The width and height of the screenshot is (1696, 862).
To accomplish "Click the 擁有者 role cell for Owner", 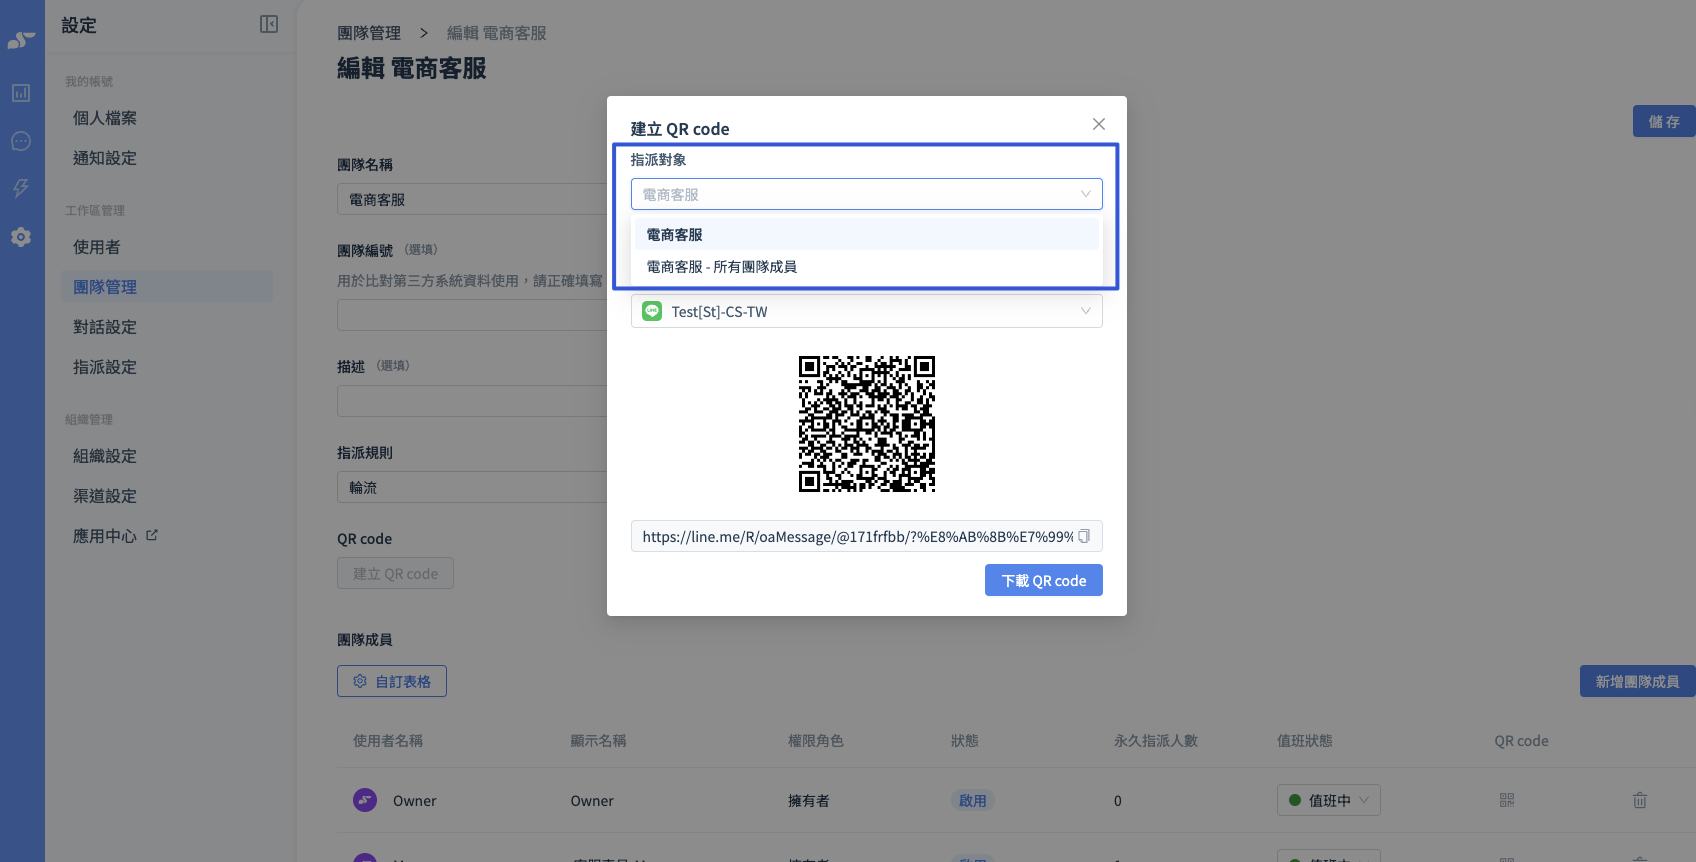I will click(808, 800).
